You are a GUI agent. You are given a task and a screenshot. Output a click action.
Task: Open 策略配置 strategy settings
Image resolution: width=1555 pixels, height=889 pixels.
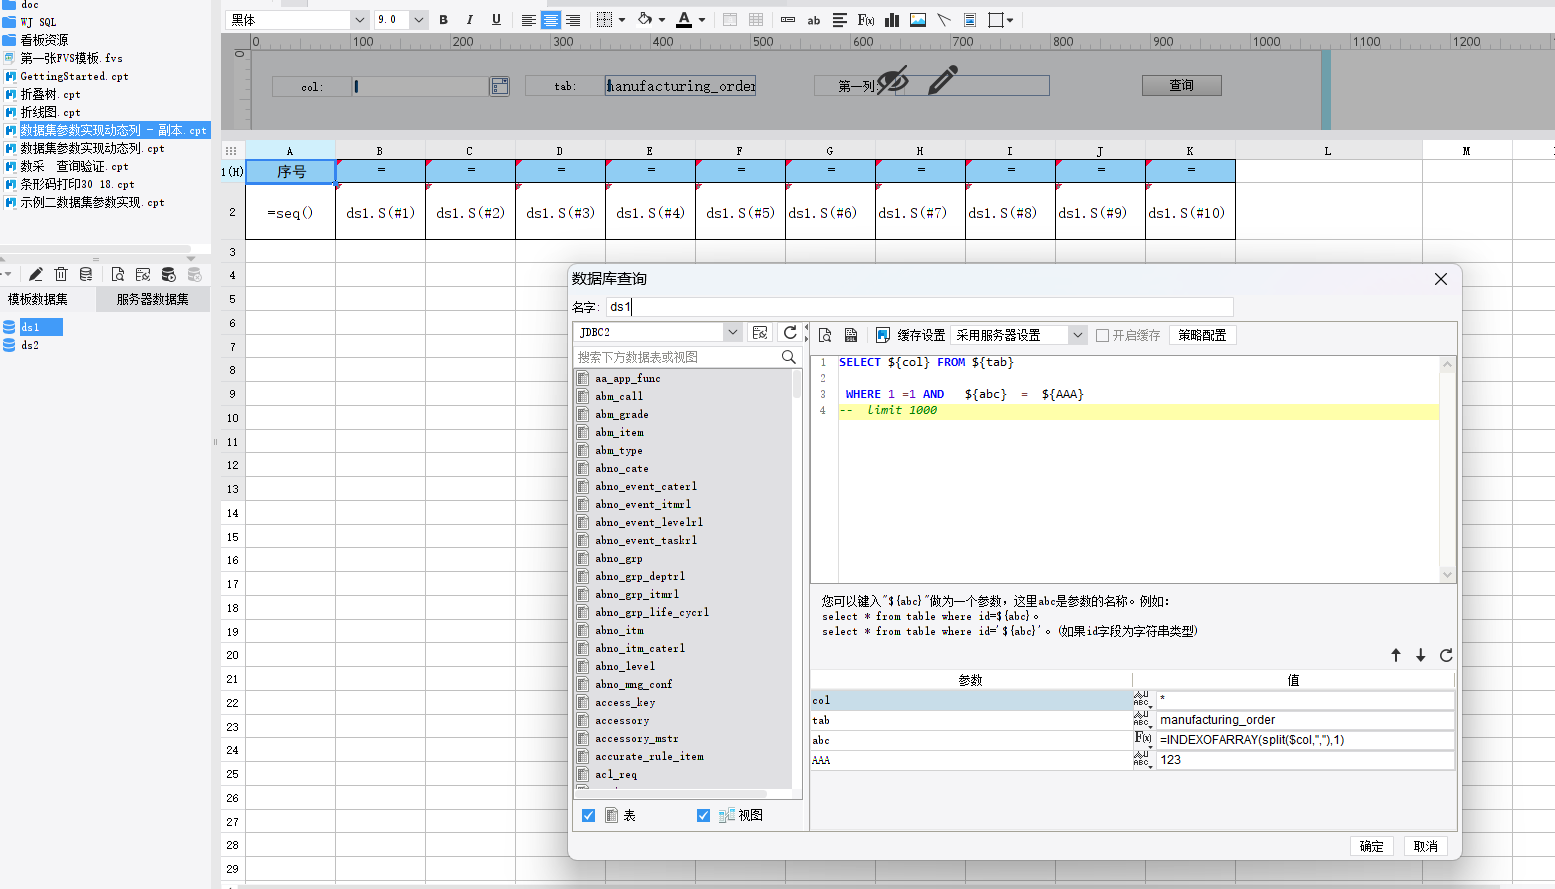[x=1202, y=335]
